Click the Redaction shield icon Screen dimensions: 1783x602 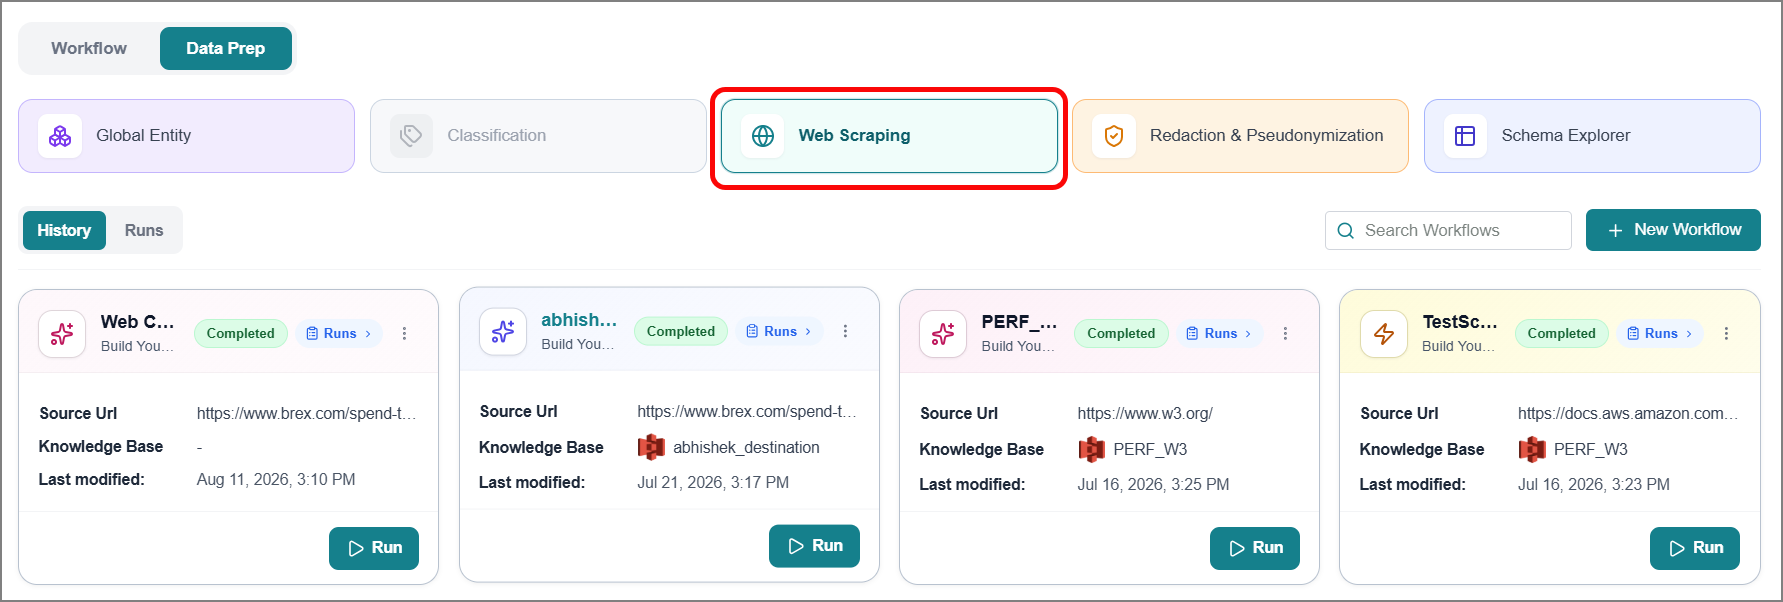click(1114, 136)
